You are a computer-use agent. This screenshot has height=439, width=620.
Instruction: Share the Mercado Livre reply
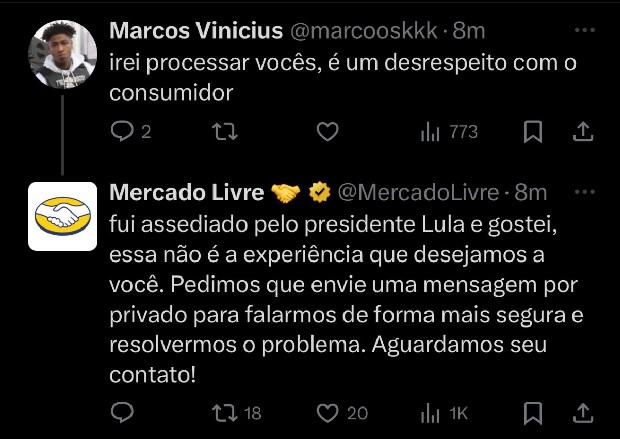tap(583, 412)
